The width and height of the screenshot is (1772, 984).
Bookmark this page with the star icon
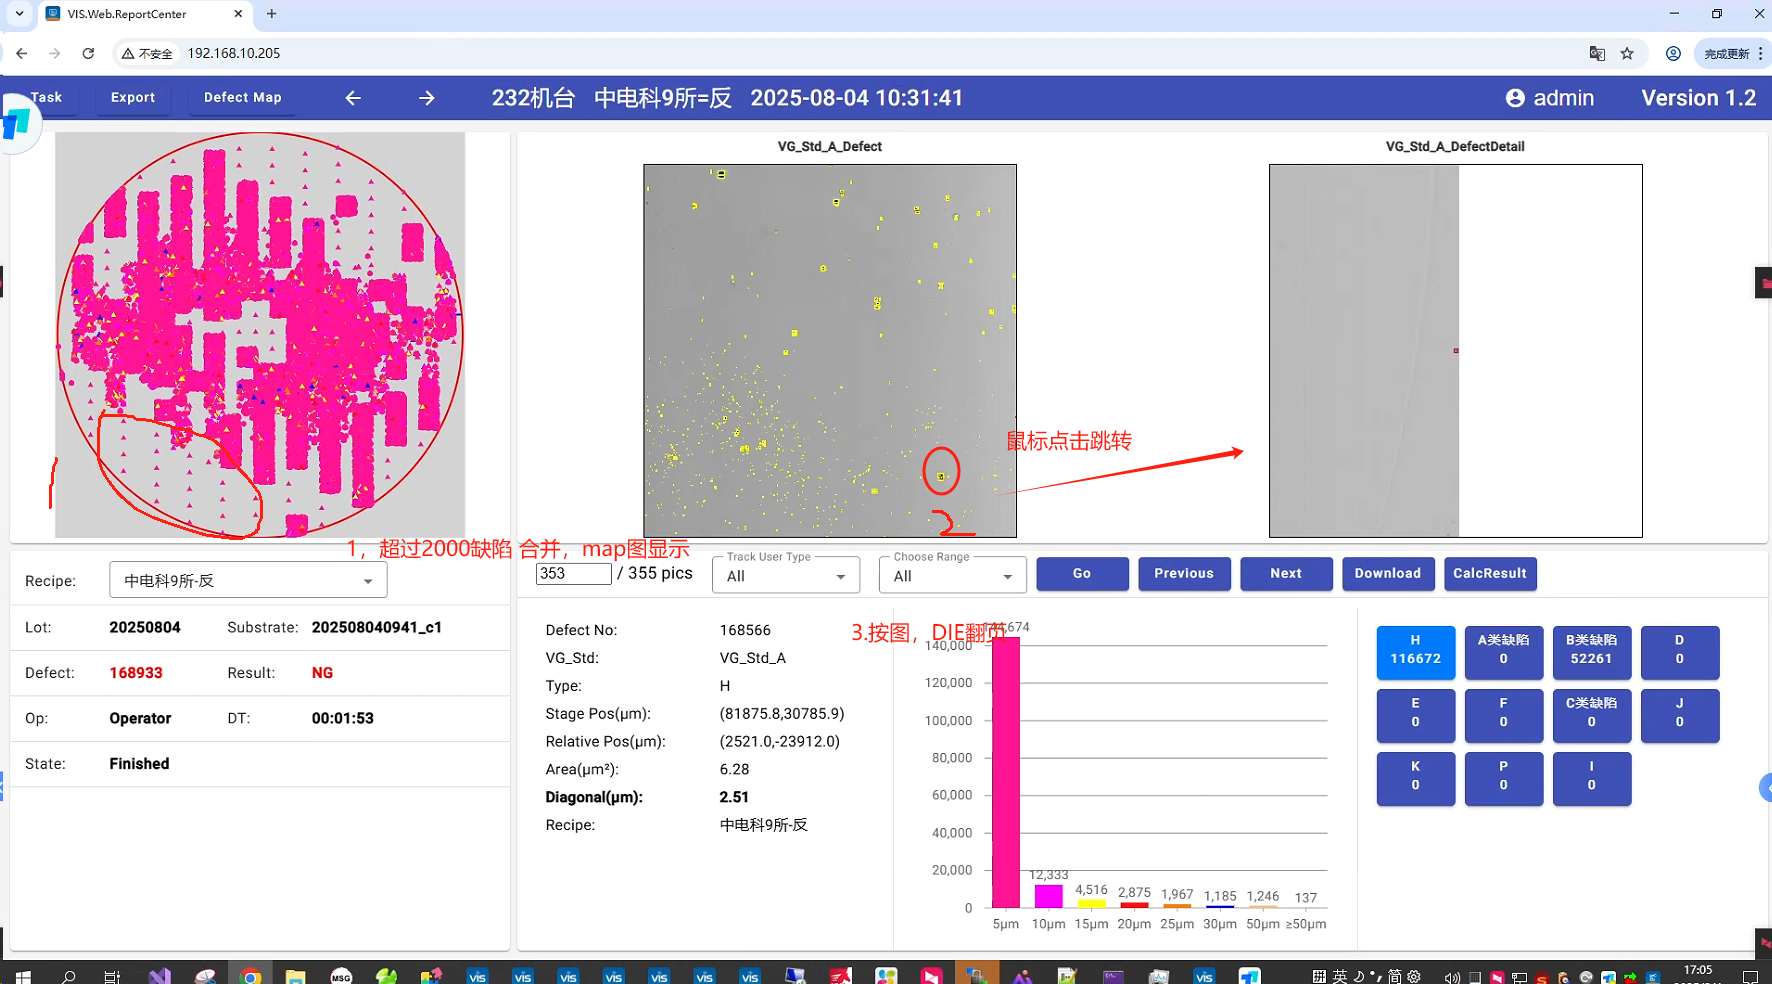[x=1627, y=53]
